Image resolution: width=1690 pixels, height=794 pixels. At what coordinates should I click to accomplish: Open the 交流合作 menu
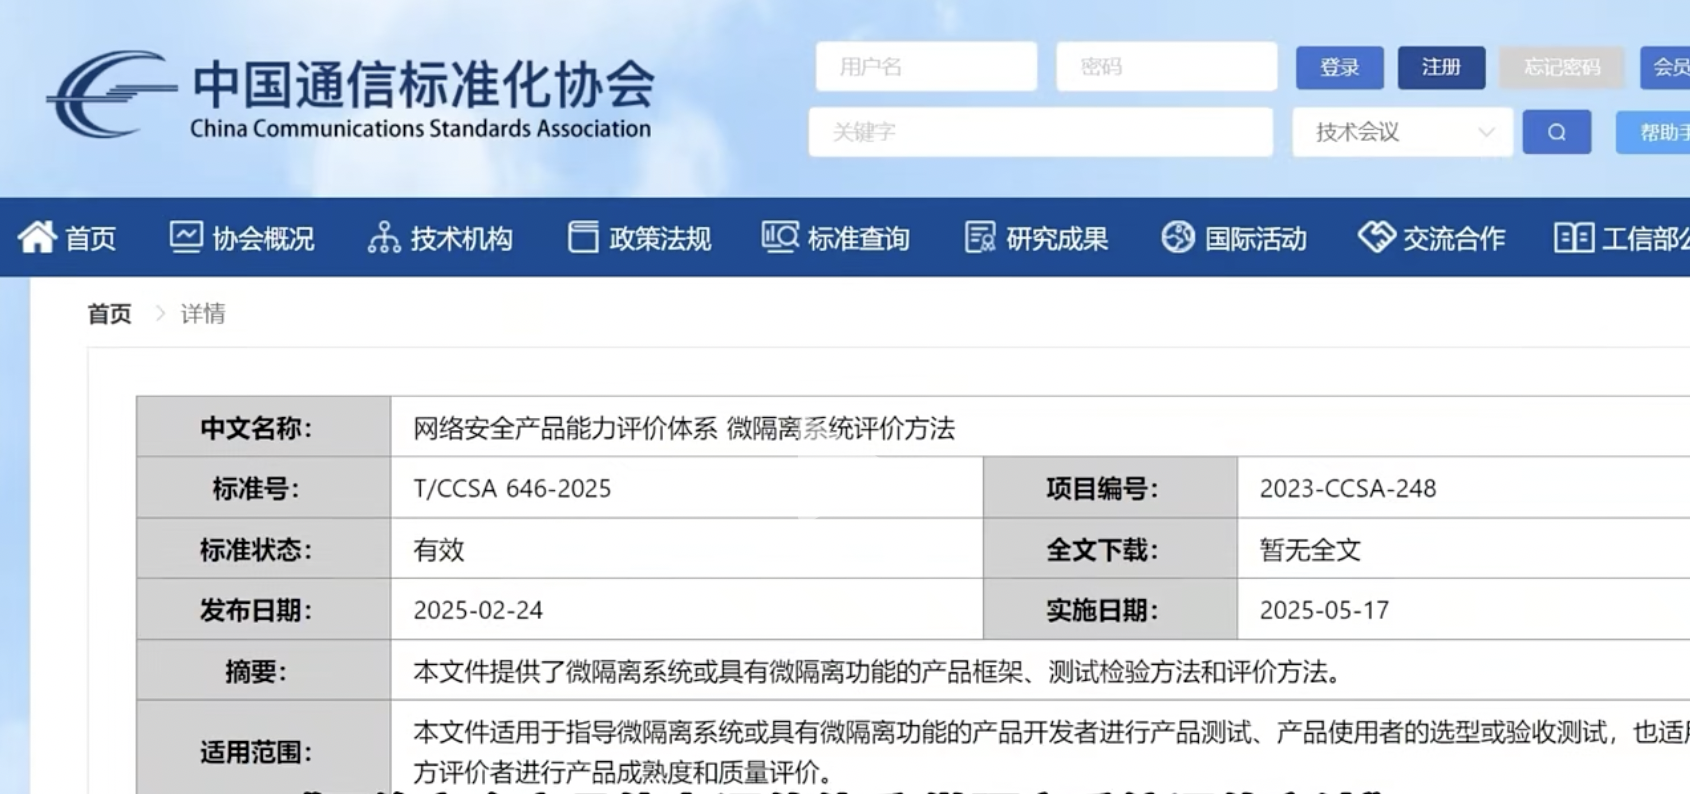tap(1431, 238)
